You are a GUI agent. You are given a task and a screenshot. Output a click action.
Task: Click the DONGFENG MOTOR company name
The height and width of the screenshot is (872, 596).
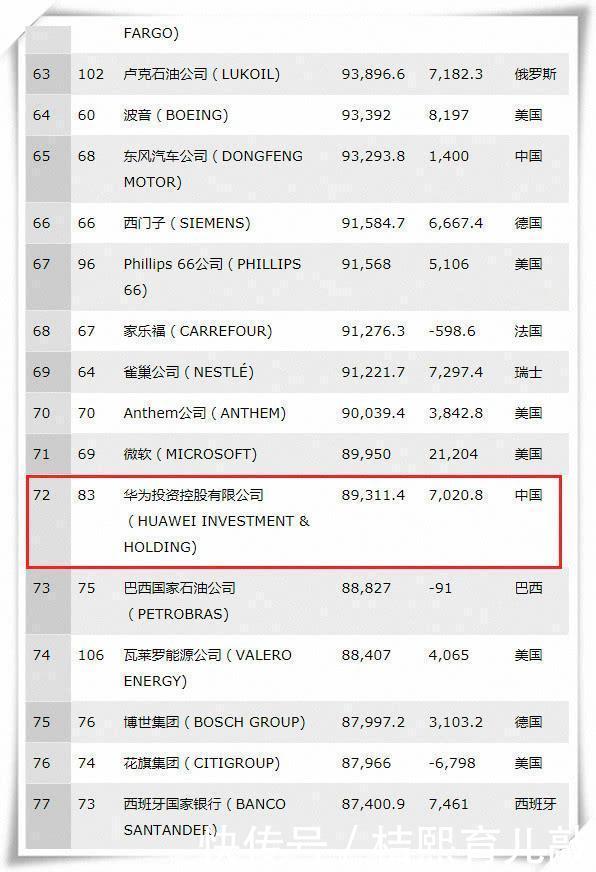coord(213,169)
